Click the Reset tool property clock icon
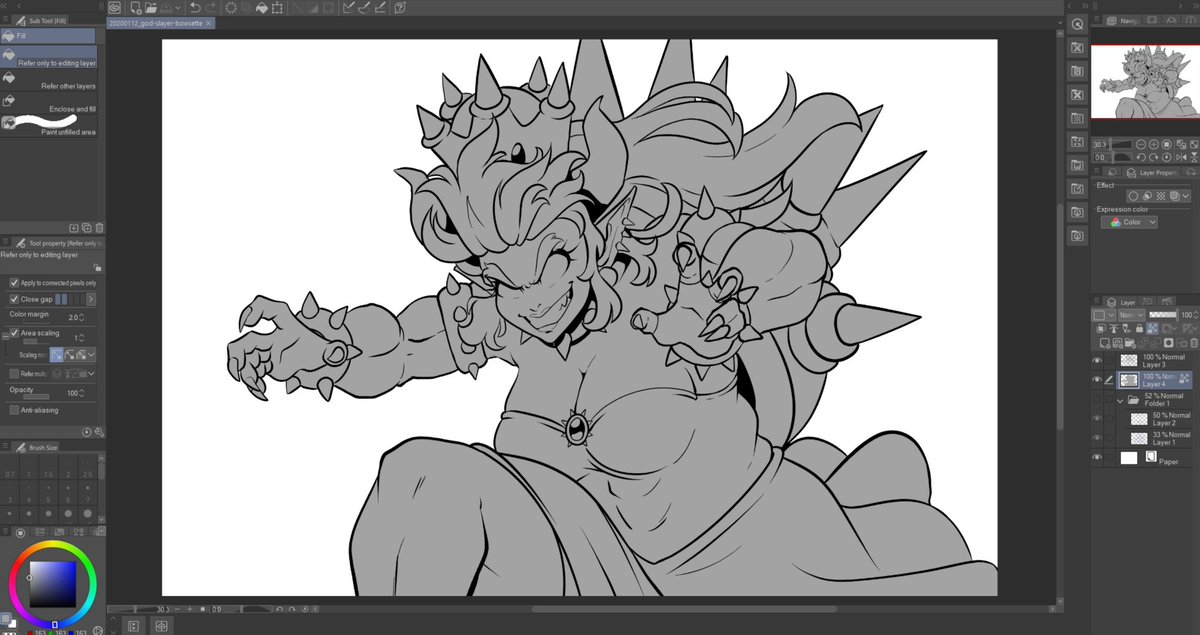1200x635 pixels. [x=86, y=432]
